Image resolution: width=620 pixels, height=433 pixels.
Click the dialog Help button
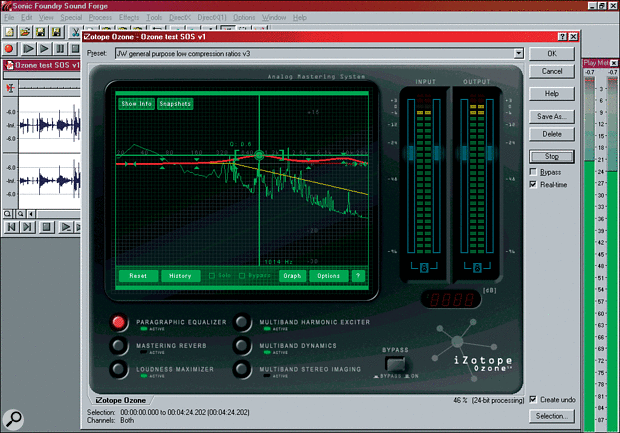552,94
